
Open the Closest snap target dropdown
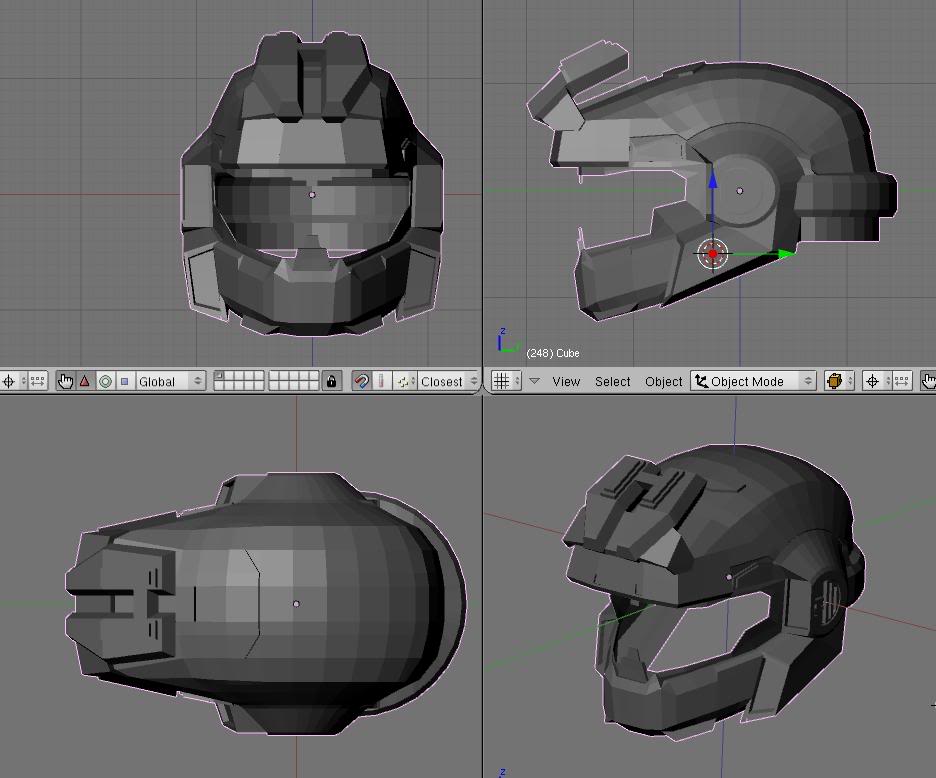pyautogui.click(x=449, y=381)
